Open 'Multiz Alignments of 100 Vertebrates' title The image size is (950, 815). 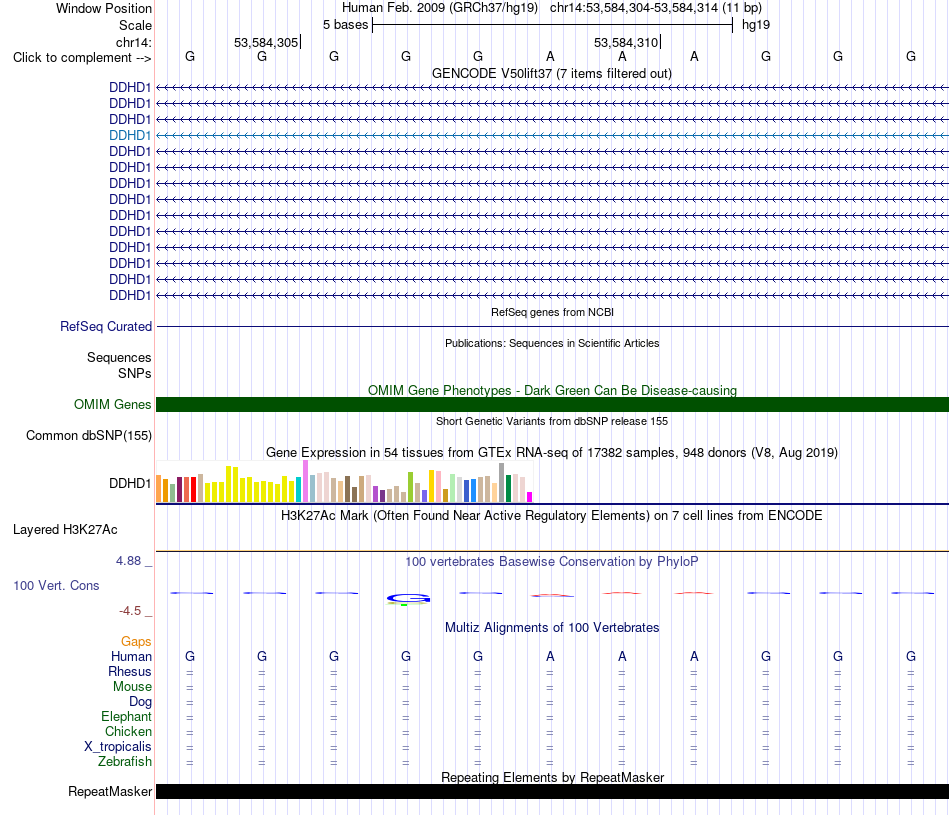552,627
